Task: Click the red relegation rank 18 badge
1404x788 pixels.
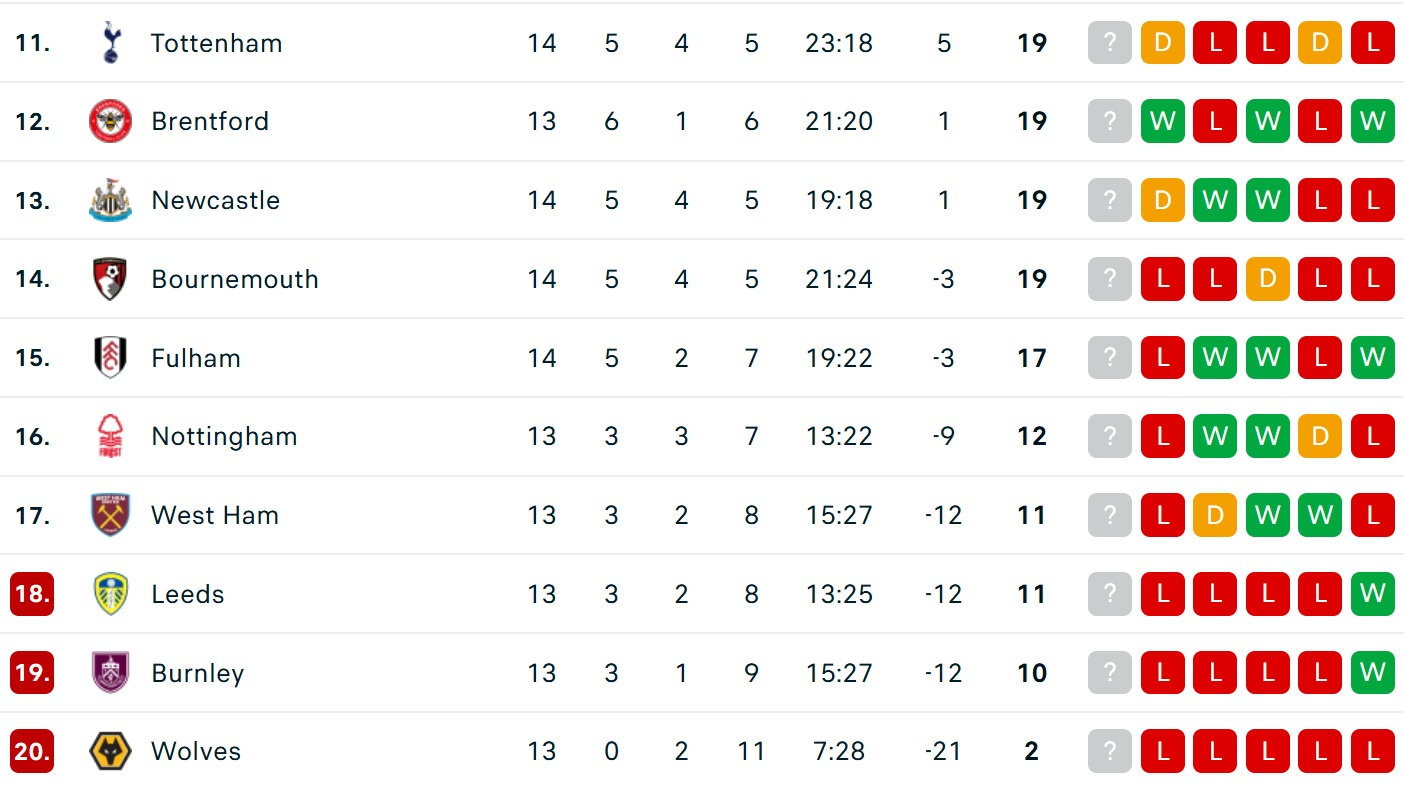Action: click(x=32, y=594)
